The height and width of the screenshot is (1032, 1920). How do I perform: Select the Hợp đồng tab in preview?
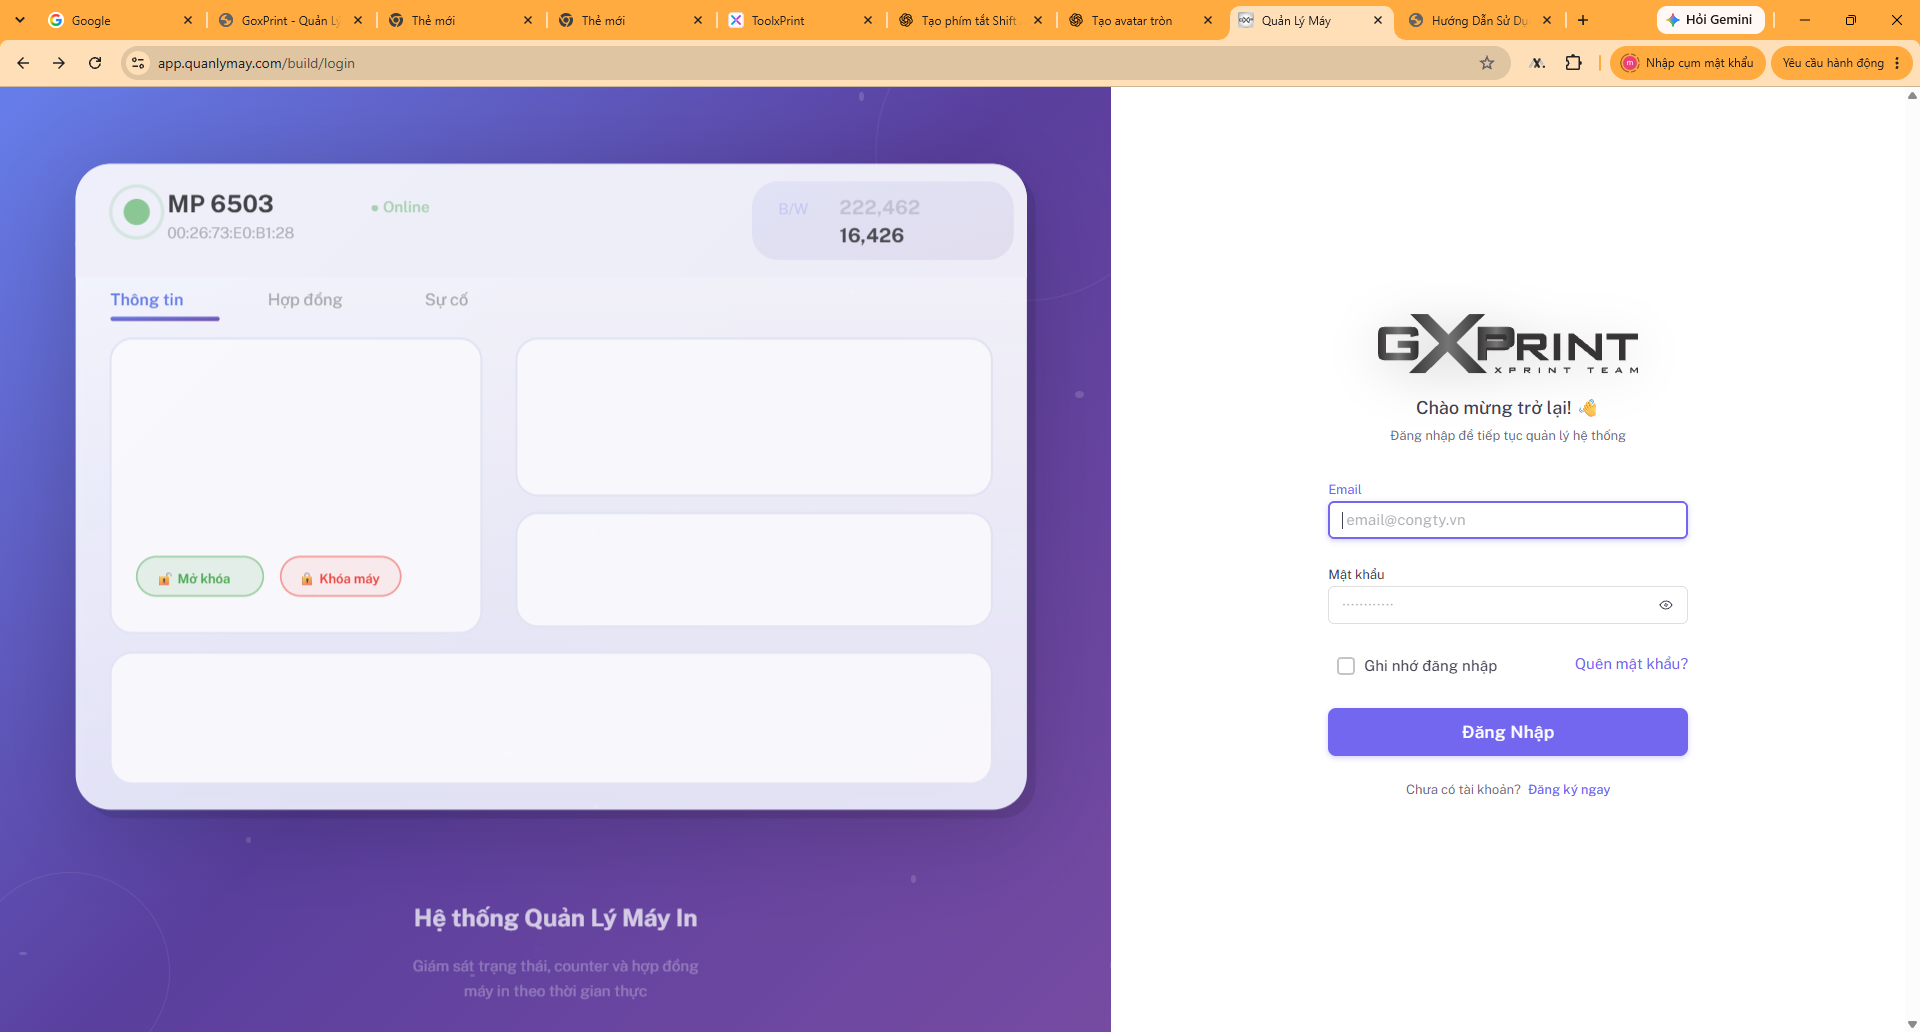pos(305,300)
